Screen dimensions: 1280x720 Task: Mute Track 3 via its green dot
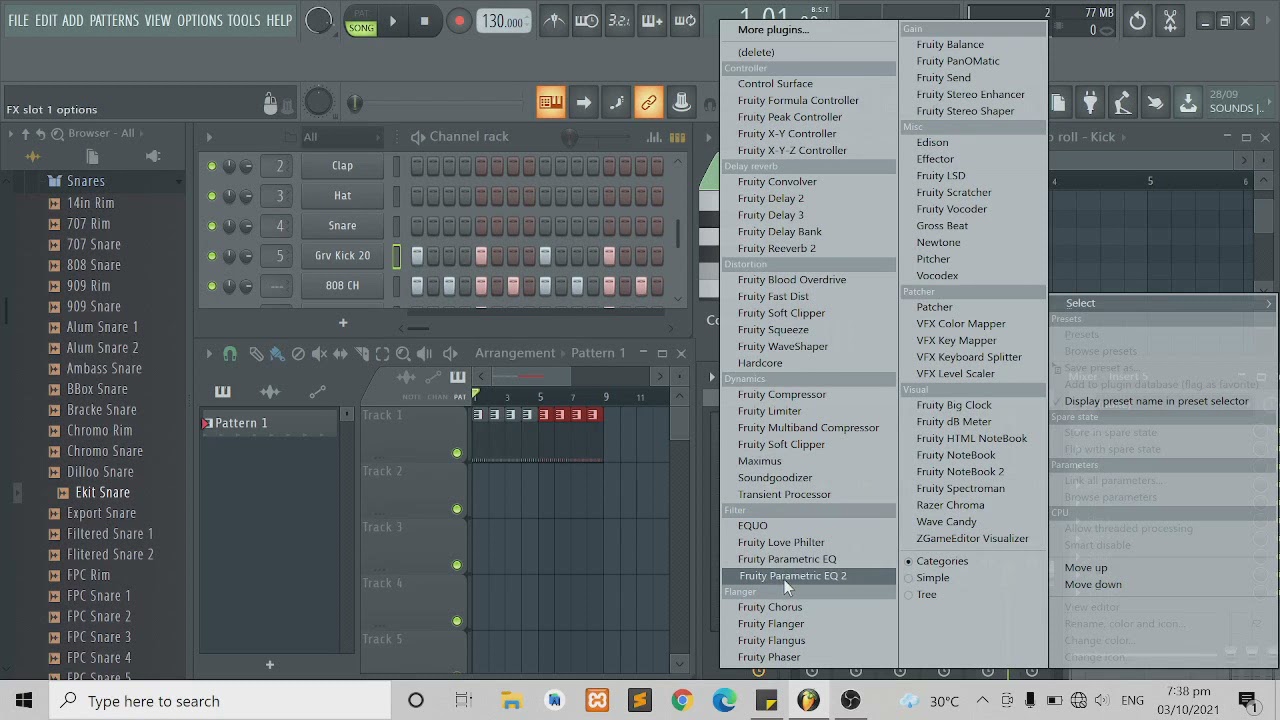click(457, 565)
